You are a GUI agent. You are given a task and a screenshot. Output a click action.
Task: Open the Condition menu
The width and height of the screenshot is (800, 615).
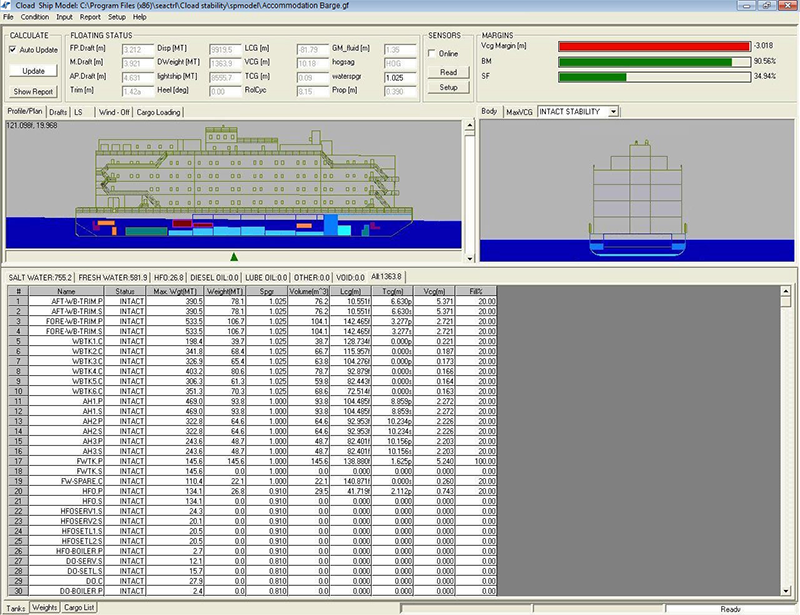click(x=34, y=17)
